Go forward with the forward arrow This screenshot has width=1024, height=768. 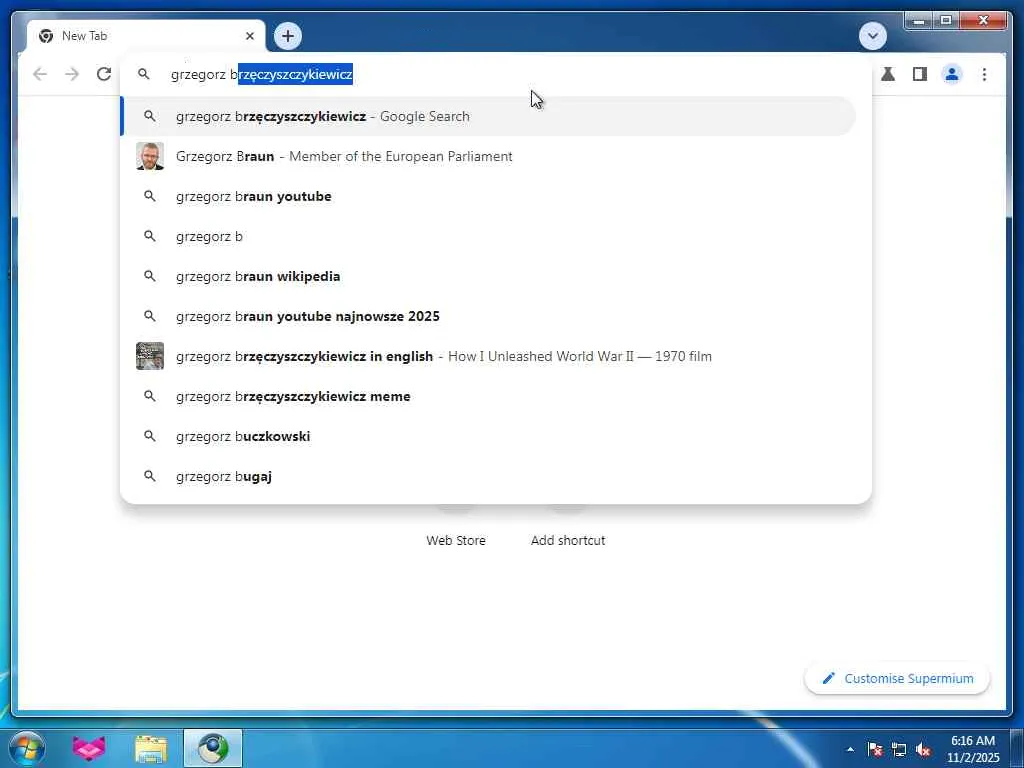pyautogui.click(x=72, y=74)
